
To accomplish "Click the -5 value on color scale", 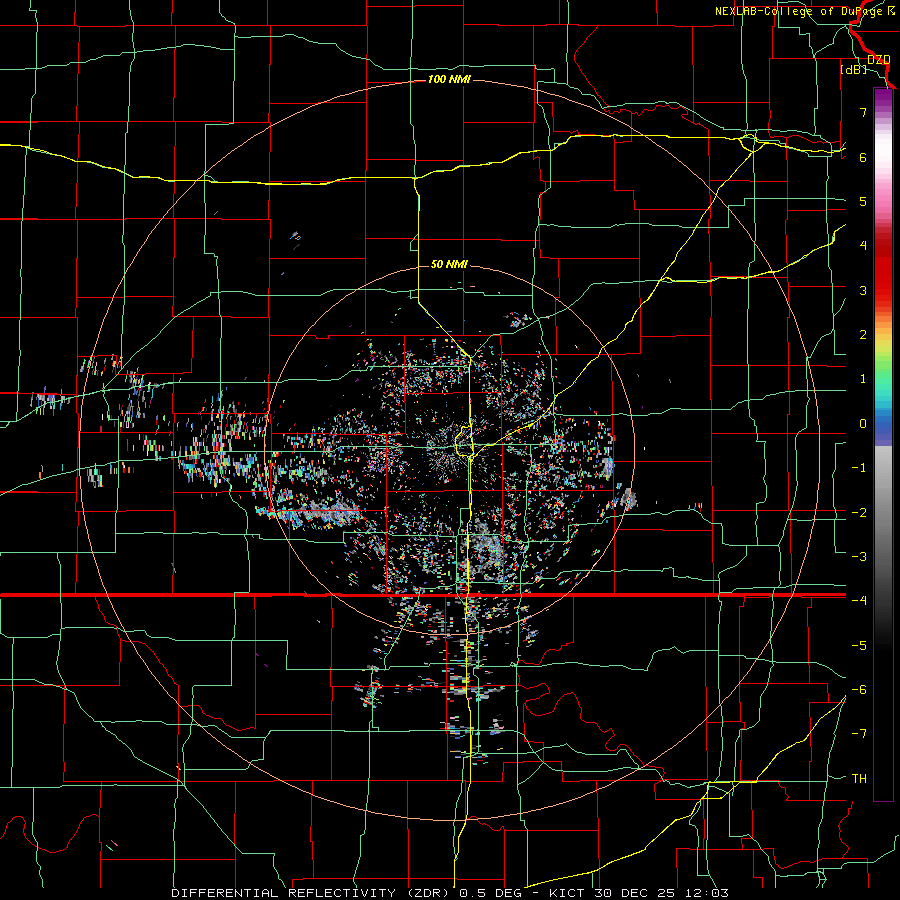I will coord(859,645).
